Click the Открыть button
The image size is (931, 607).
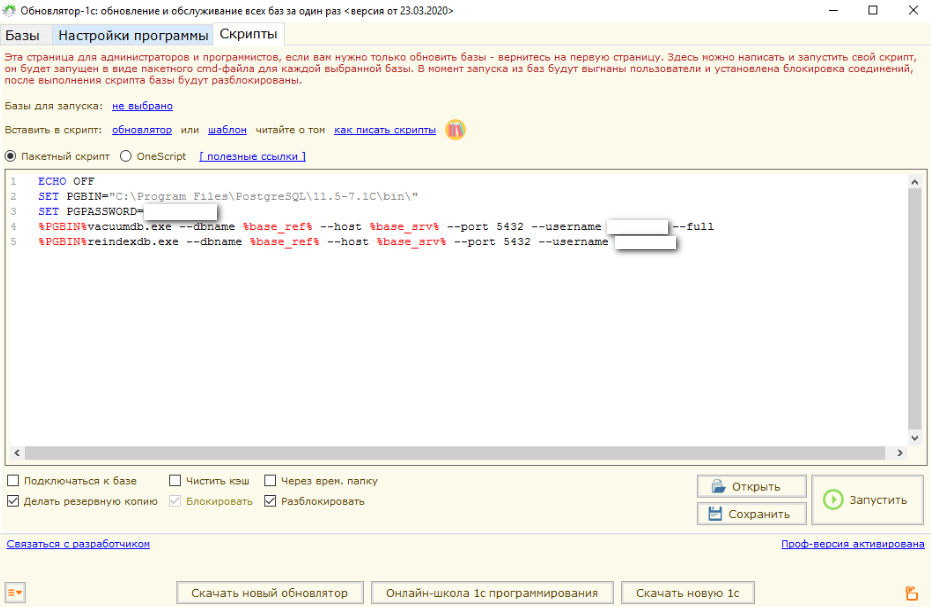click(752, 486)
